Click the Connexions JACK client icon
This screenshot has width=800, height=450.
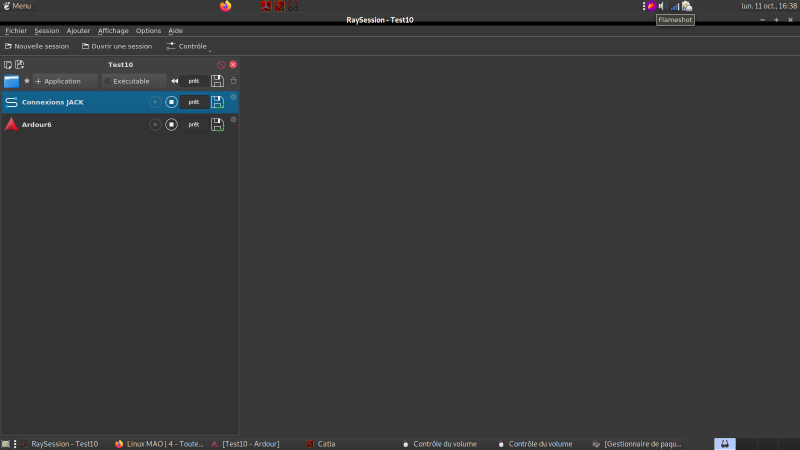click(x=11, y=102)
